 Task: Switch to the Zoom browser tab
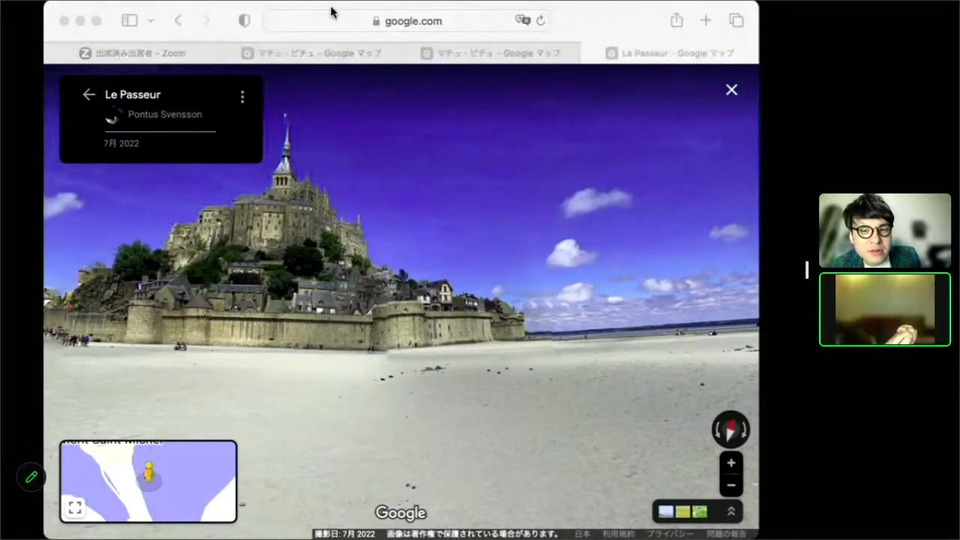132,53
